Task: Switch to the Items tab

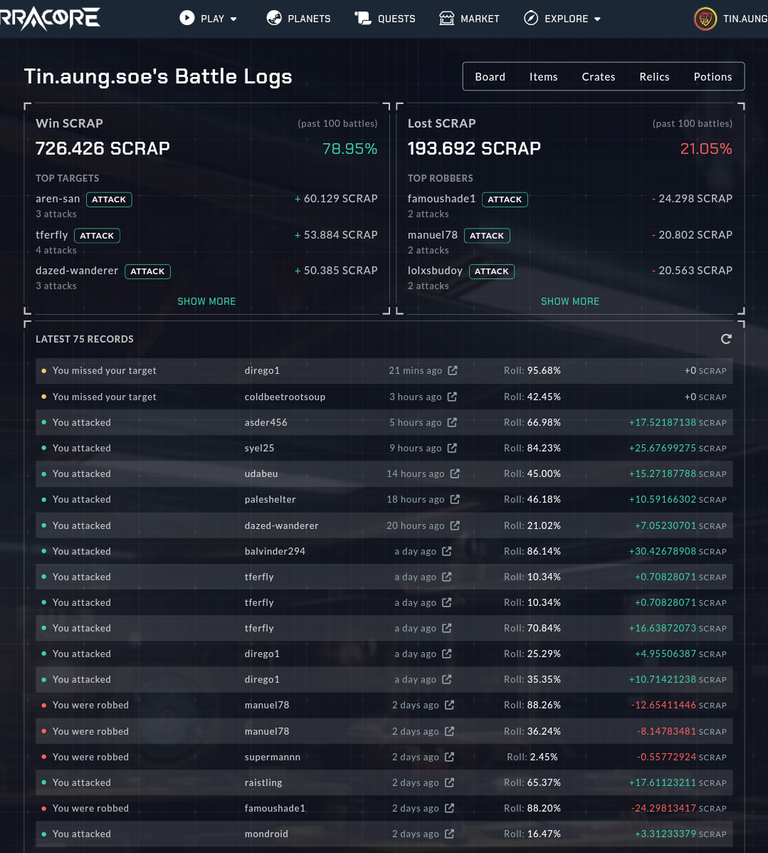Action: click(x=543, y=77)
